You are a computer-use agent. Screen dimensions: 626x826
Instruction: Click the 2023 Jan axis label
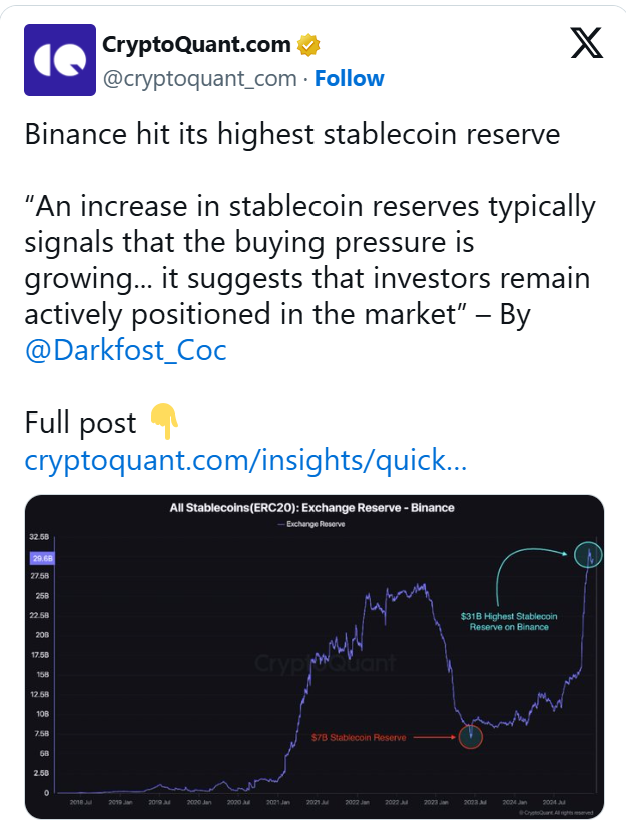coord(436,802)
